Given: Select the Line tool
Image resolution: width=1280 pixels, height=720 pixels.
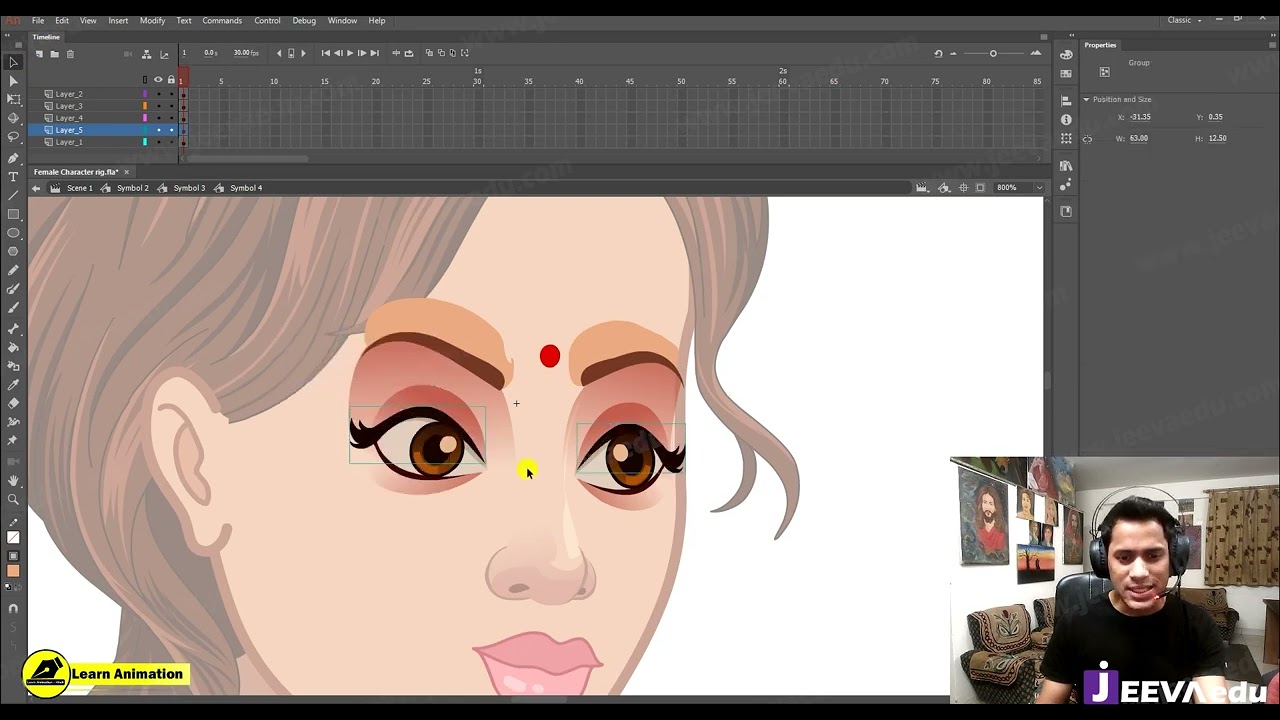Looking at the screenshot, I should coord(13,195).
